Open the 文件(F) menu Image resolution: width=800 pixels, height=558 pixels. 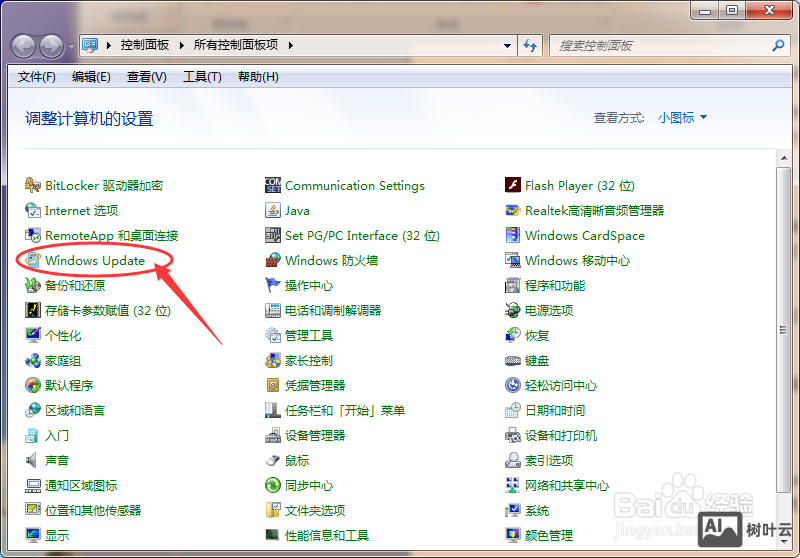click(x=37, y=77)
